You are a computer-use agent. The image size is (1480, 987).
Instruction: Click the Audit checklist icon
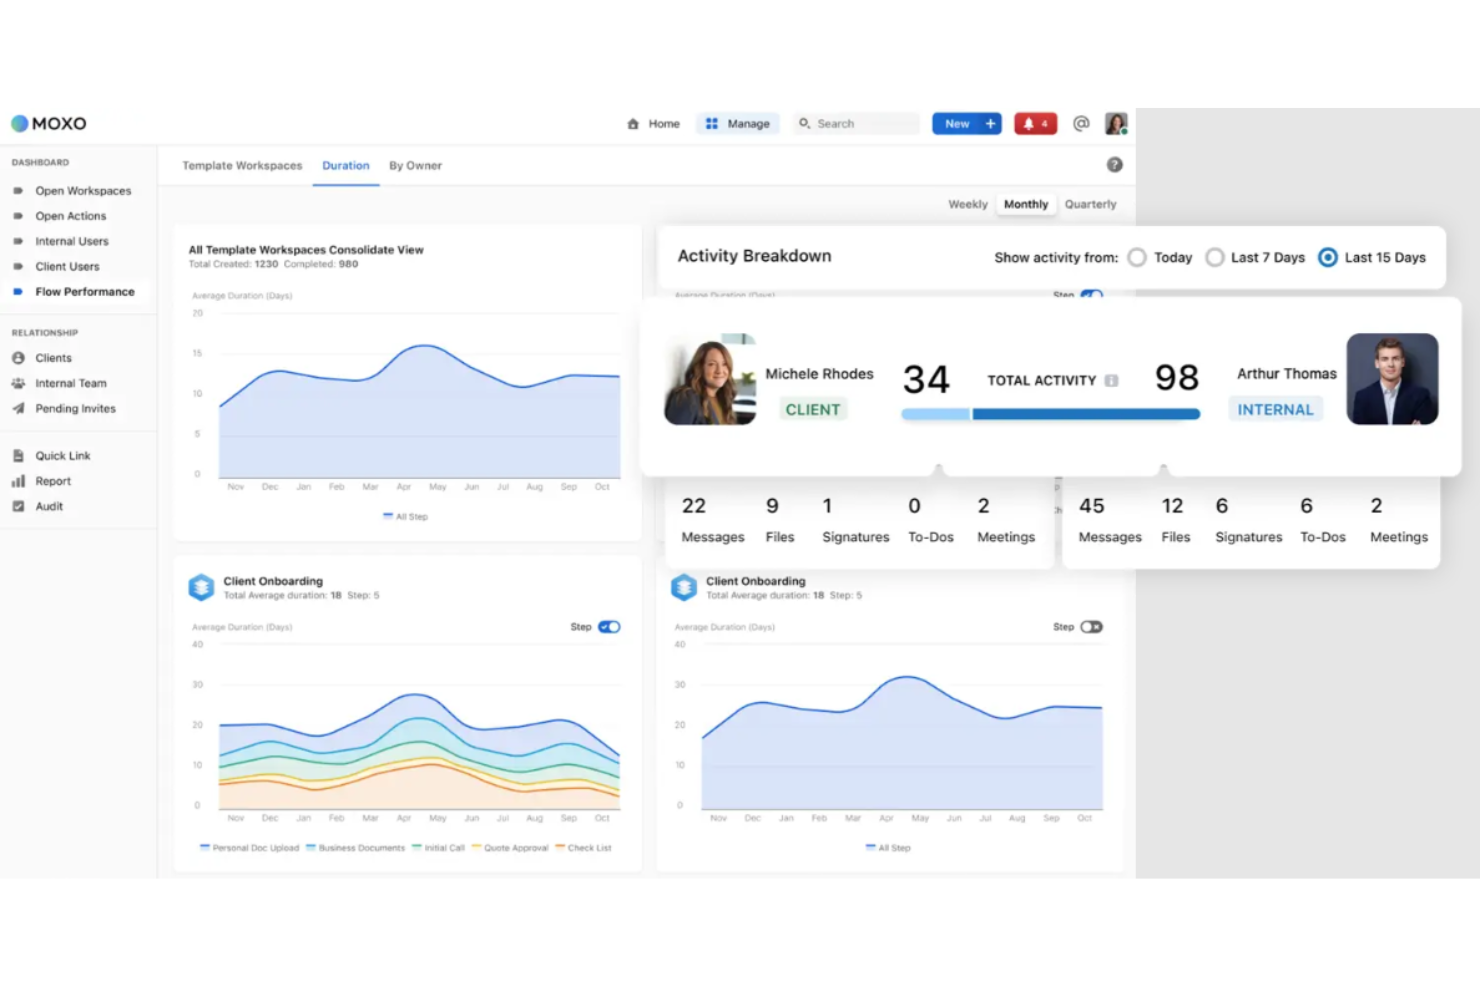[18, 507]
